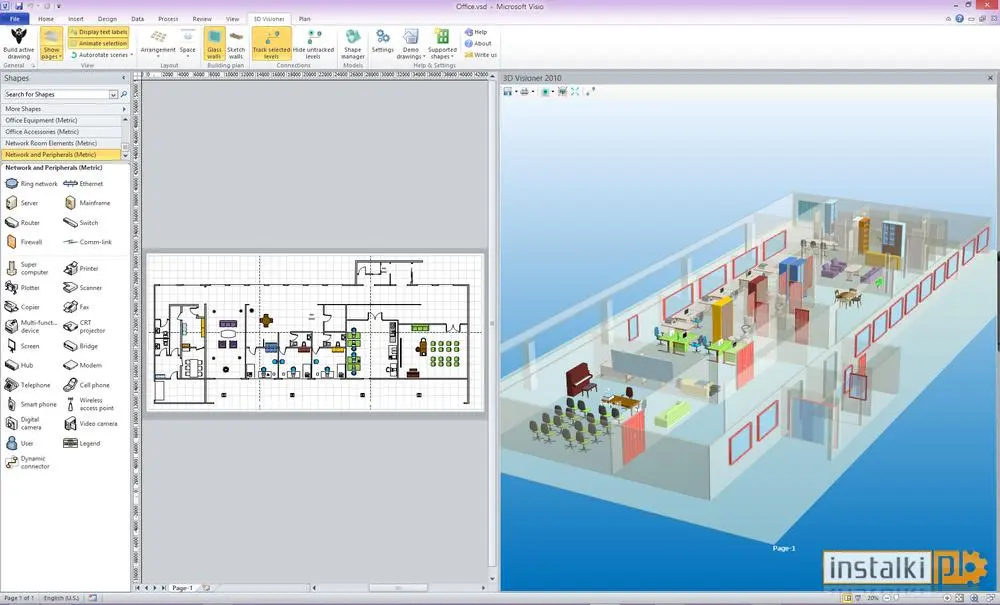
Task: Open Office Equipment (Metric) stencil
Action: pos(61,120)
